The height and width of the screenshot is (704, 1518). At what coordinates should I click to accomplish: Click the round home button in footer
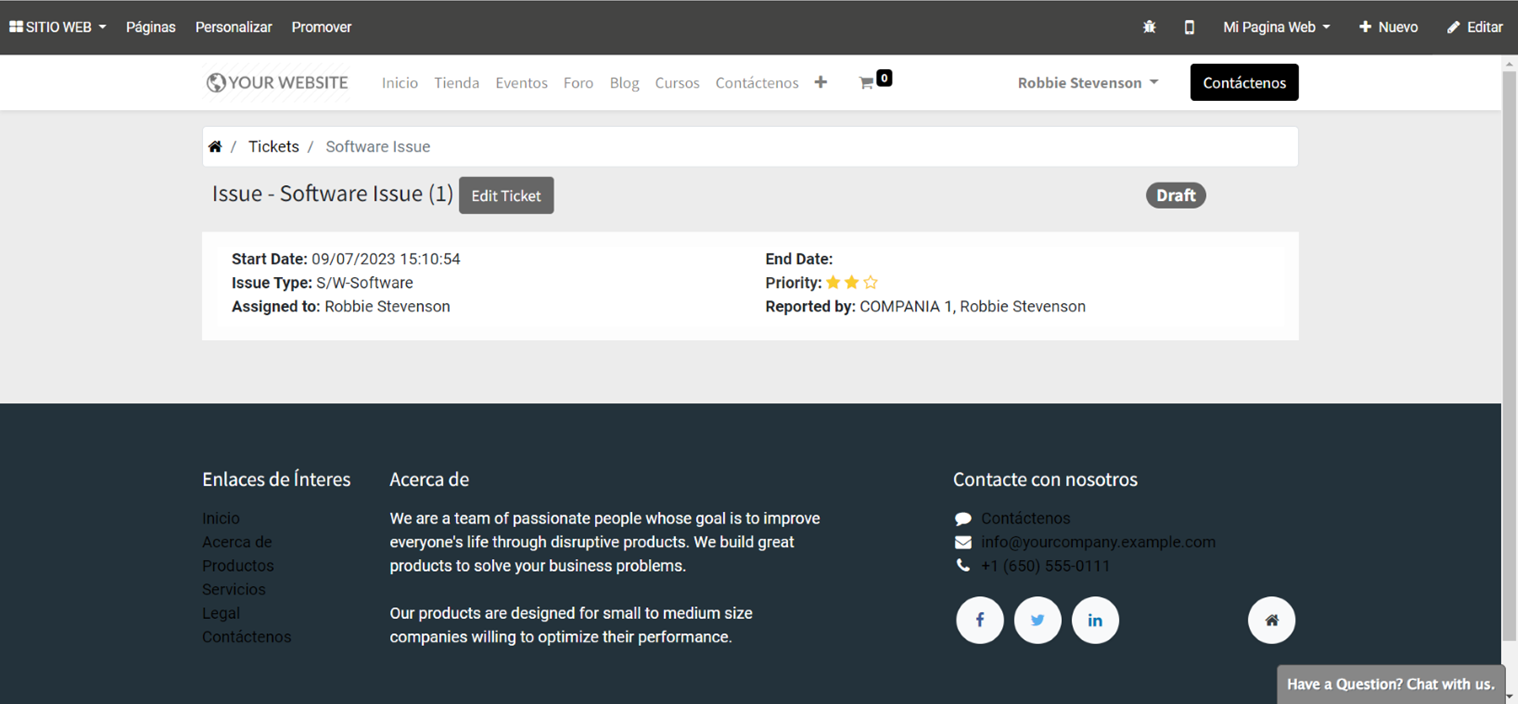[x=1271, y=620]
